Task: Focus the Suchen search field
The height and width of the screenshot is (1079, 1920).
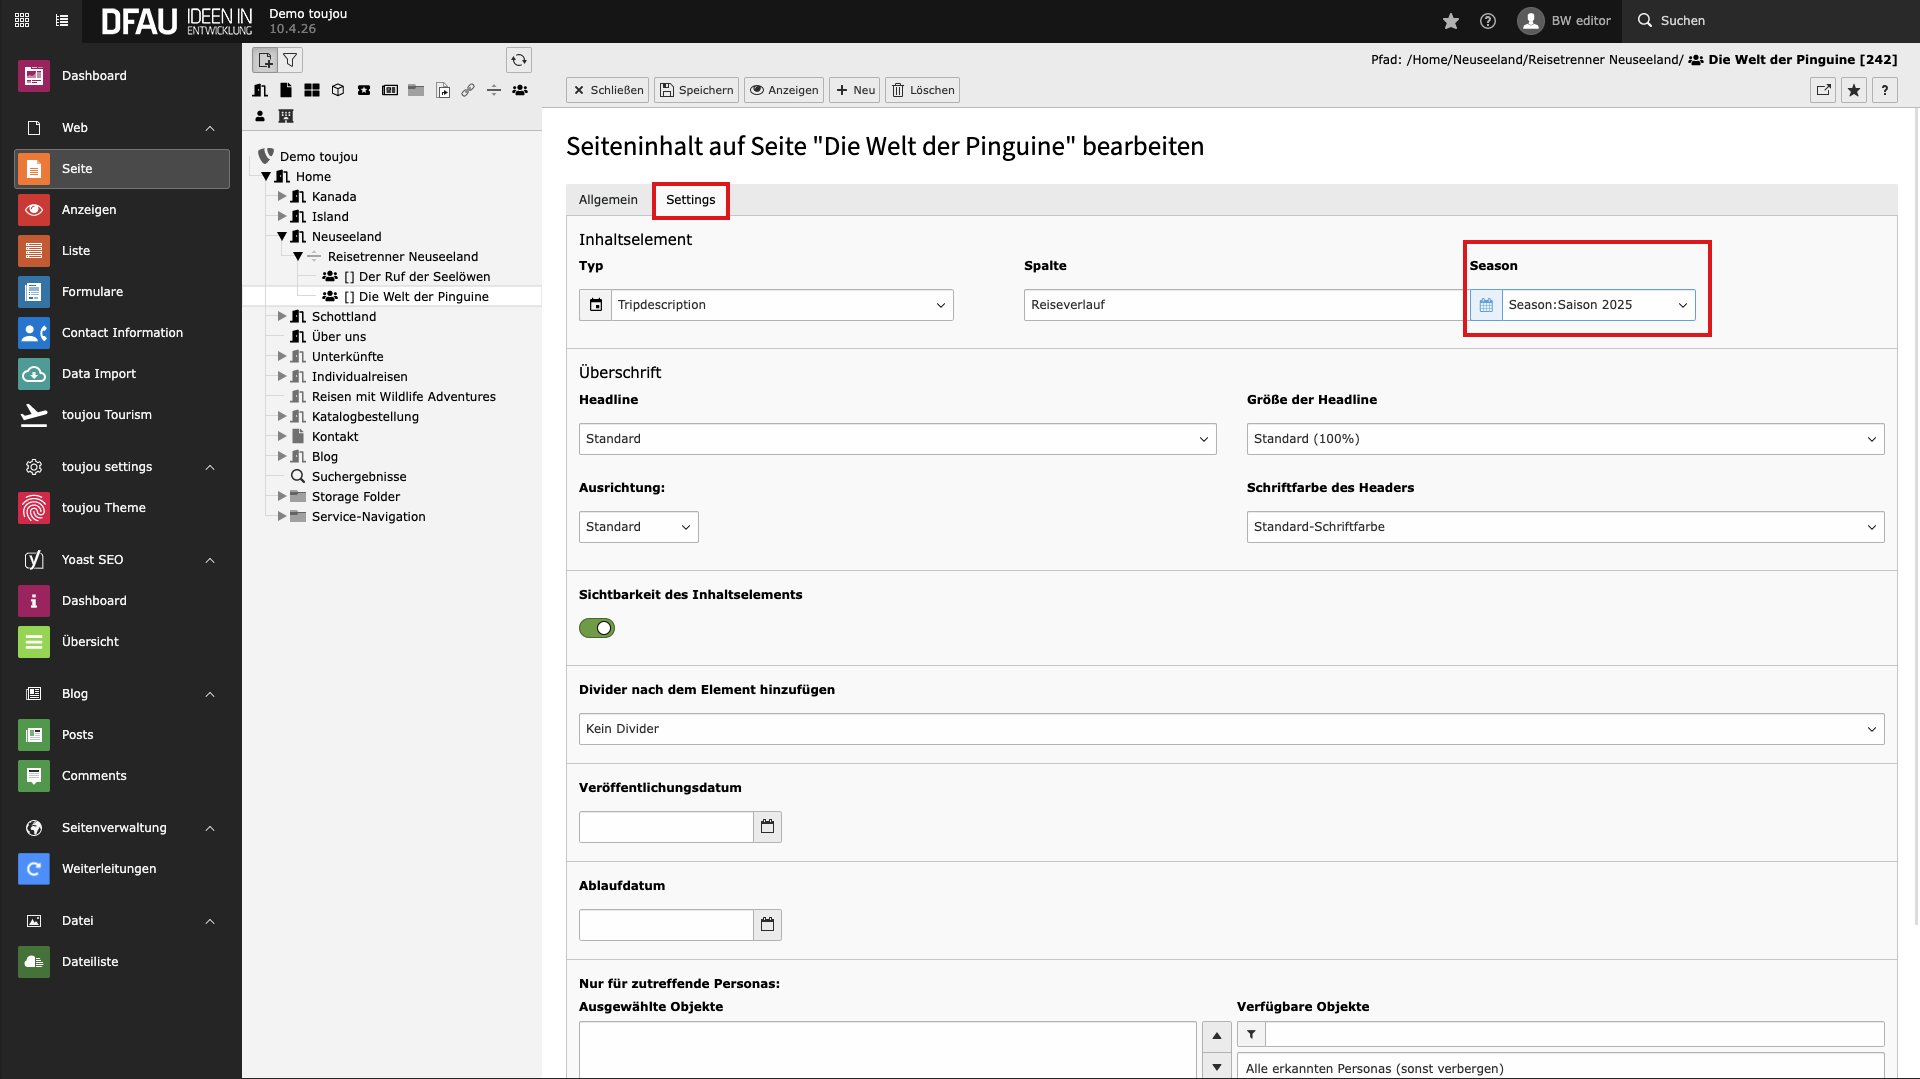Action: pos(1770,21)
